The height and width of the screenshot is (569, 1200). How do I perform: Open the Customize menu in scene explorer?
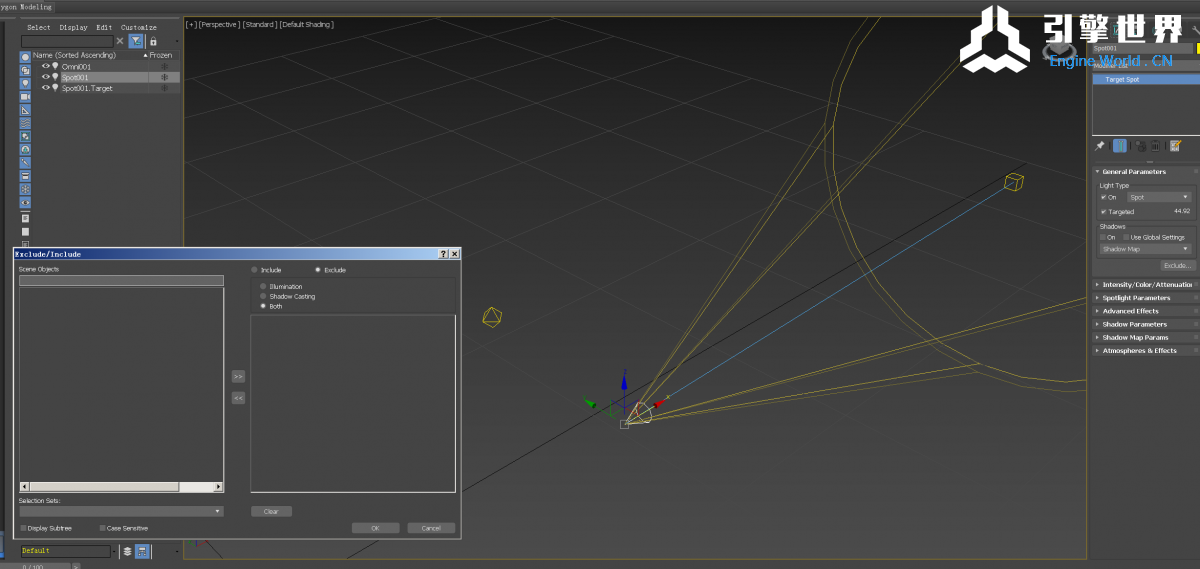point(139,27)
